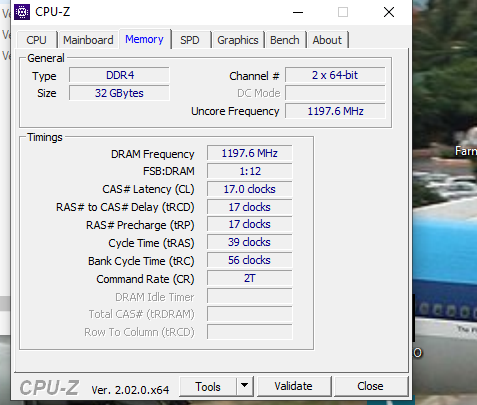Viewport: 477px width, 405px height.
Task: Click the Uncore Frequency 1197.6 MHz value
Action: 335,111
